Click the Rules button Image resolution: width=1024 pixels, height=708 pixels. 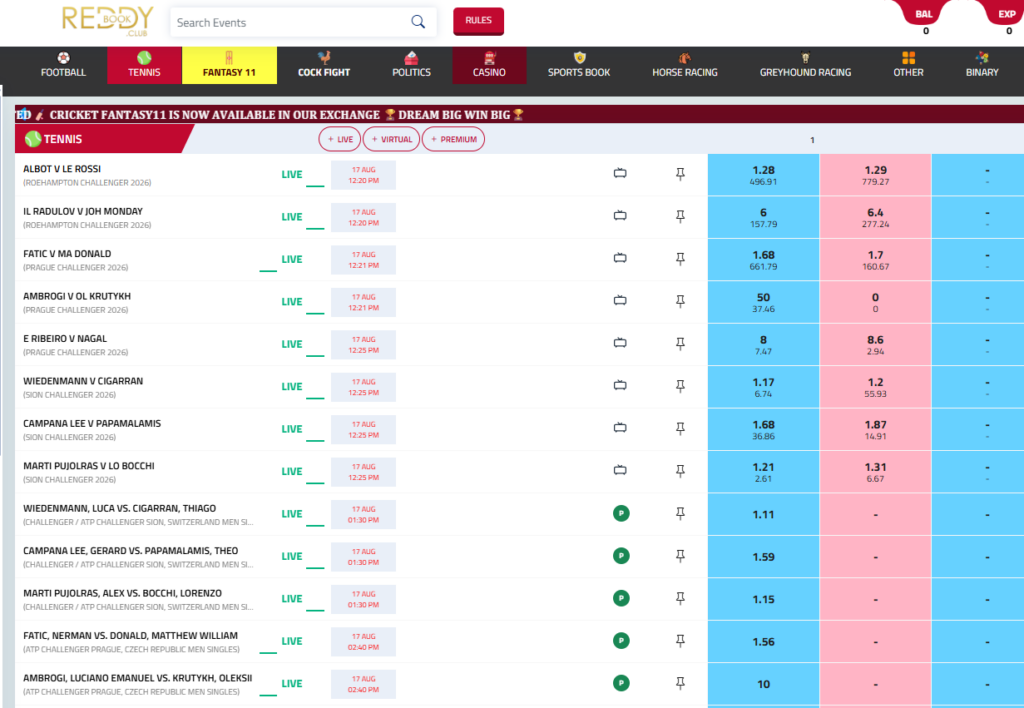click(x=478, y=21)
